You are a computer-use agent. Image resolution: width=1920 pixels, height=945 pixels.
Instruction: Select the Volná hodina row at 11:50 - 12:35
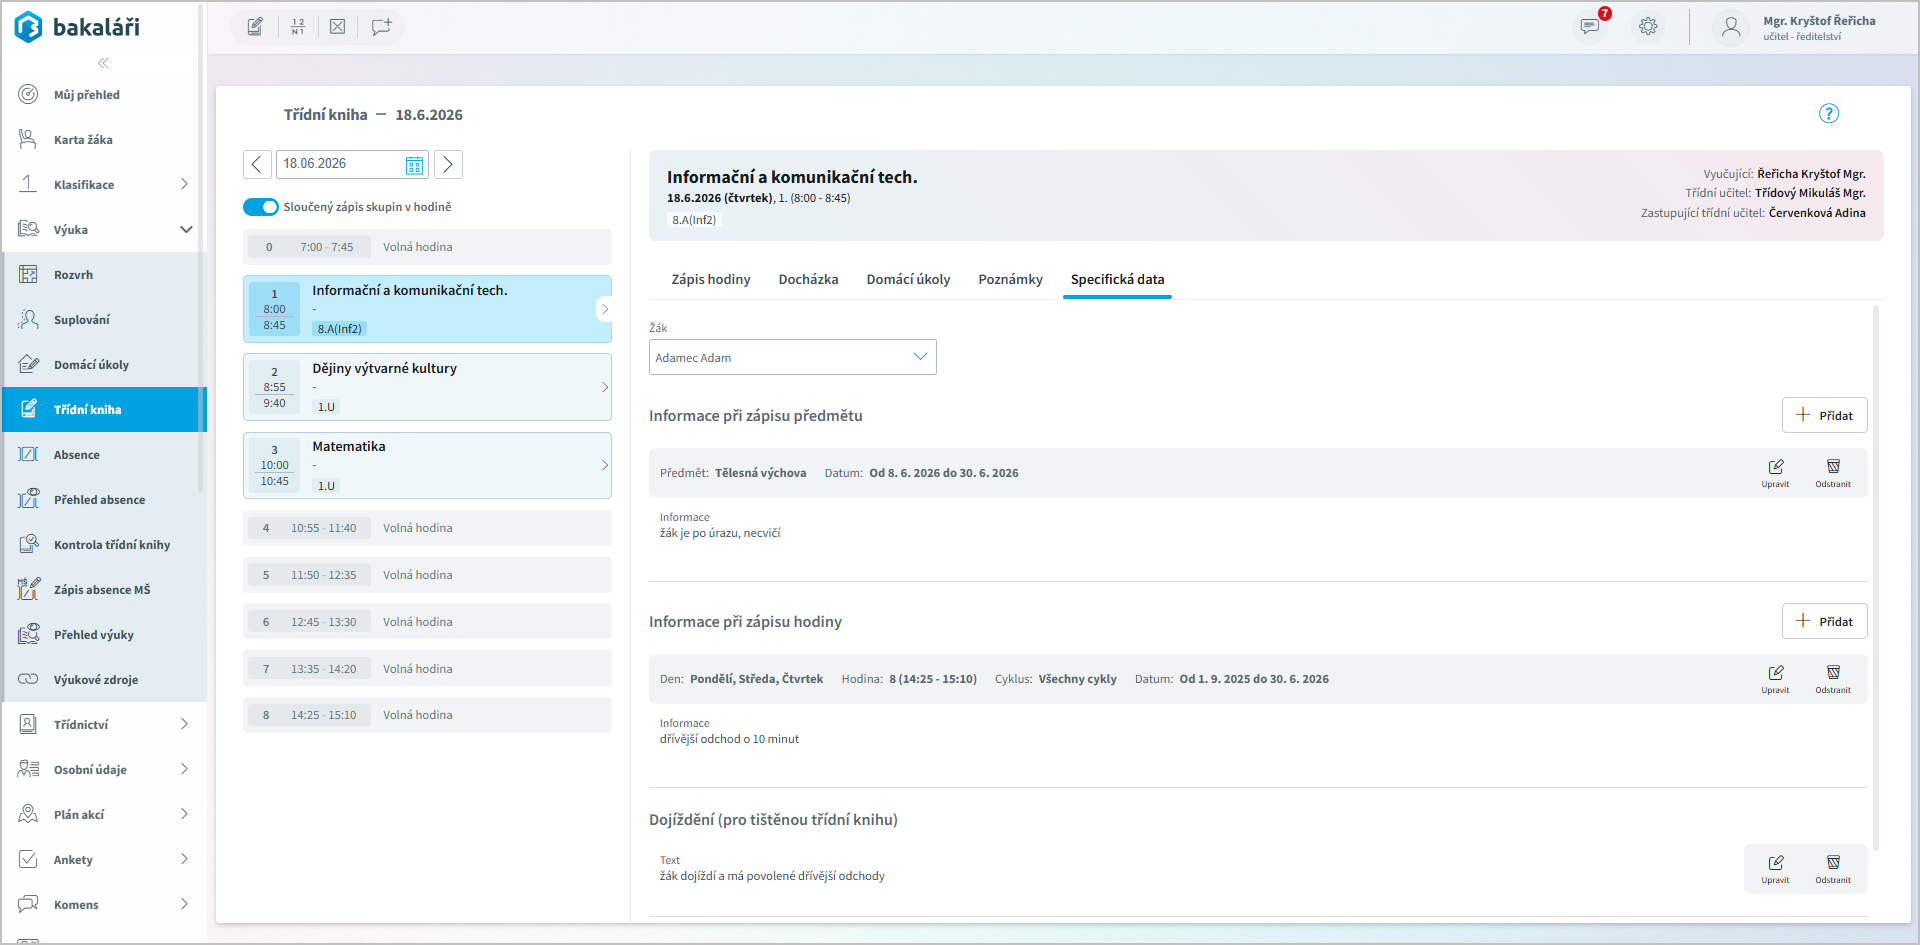[427, 575]
